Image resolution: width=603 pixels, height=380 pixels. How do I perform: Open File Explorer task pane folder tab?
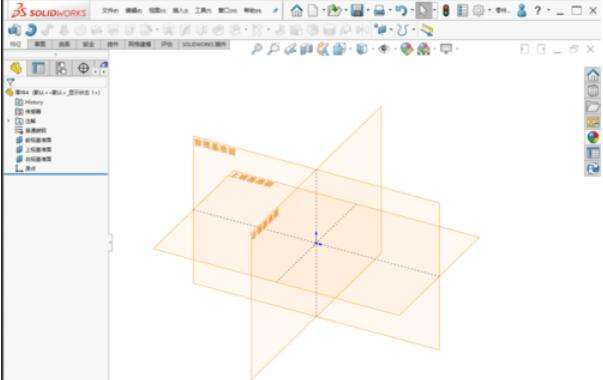pos(593,107)
